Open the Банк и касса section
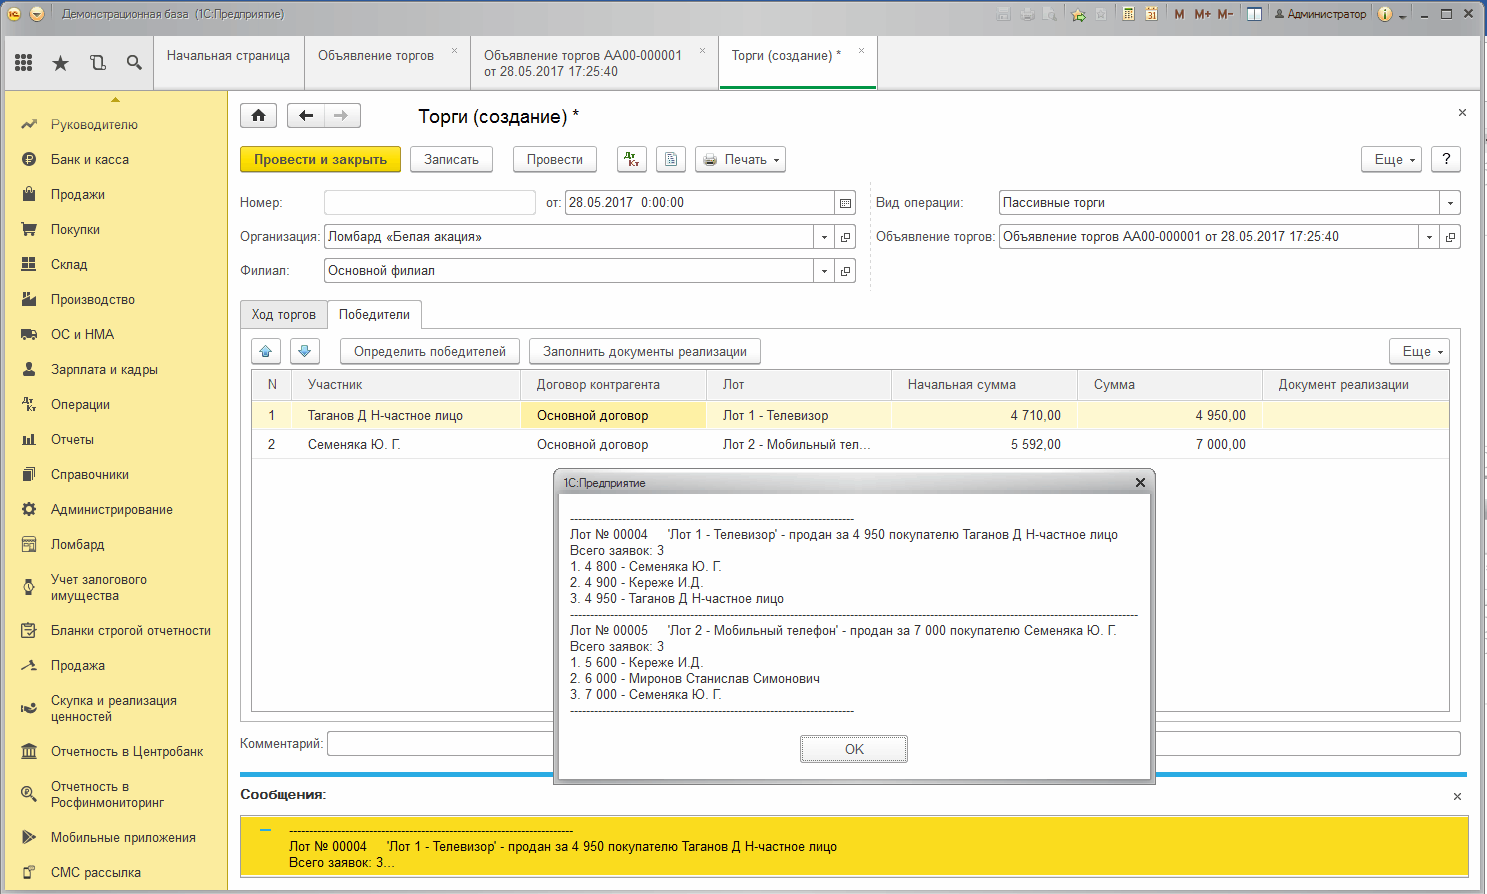Screen dimensions: 1487x894 pyautogui.click(x=90, y=160)
